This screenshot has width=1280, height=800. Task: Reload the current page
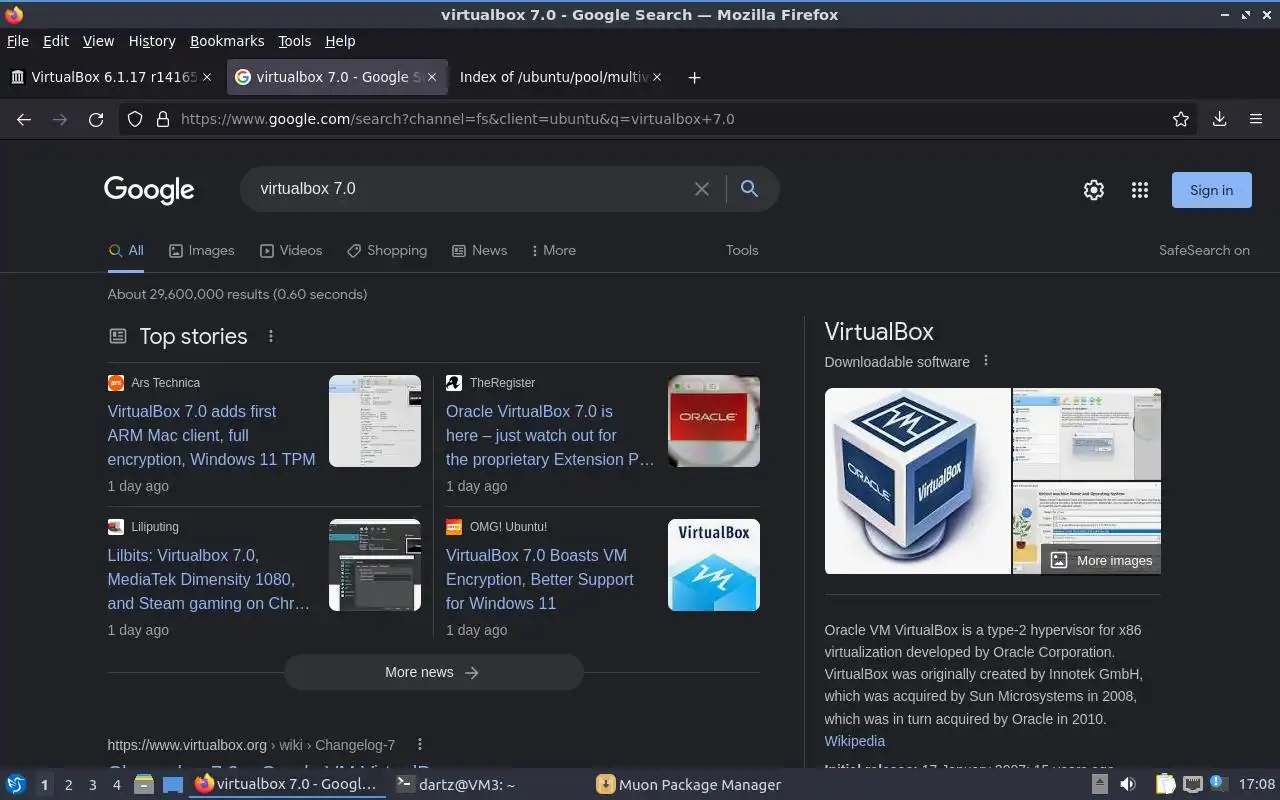click(96, 119)
